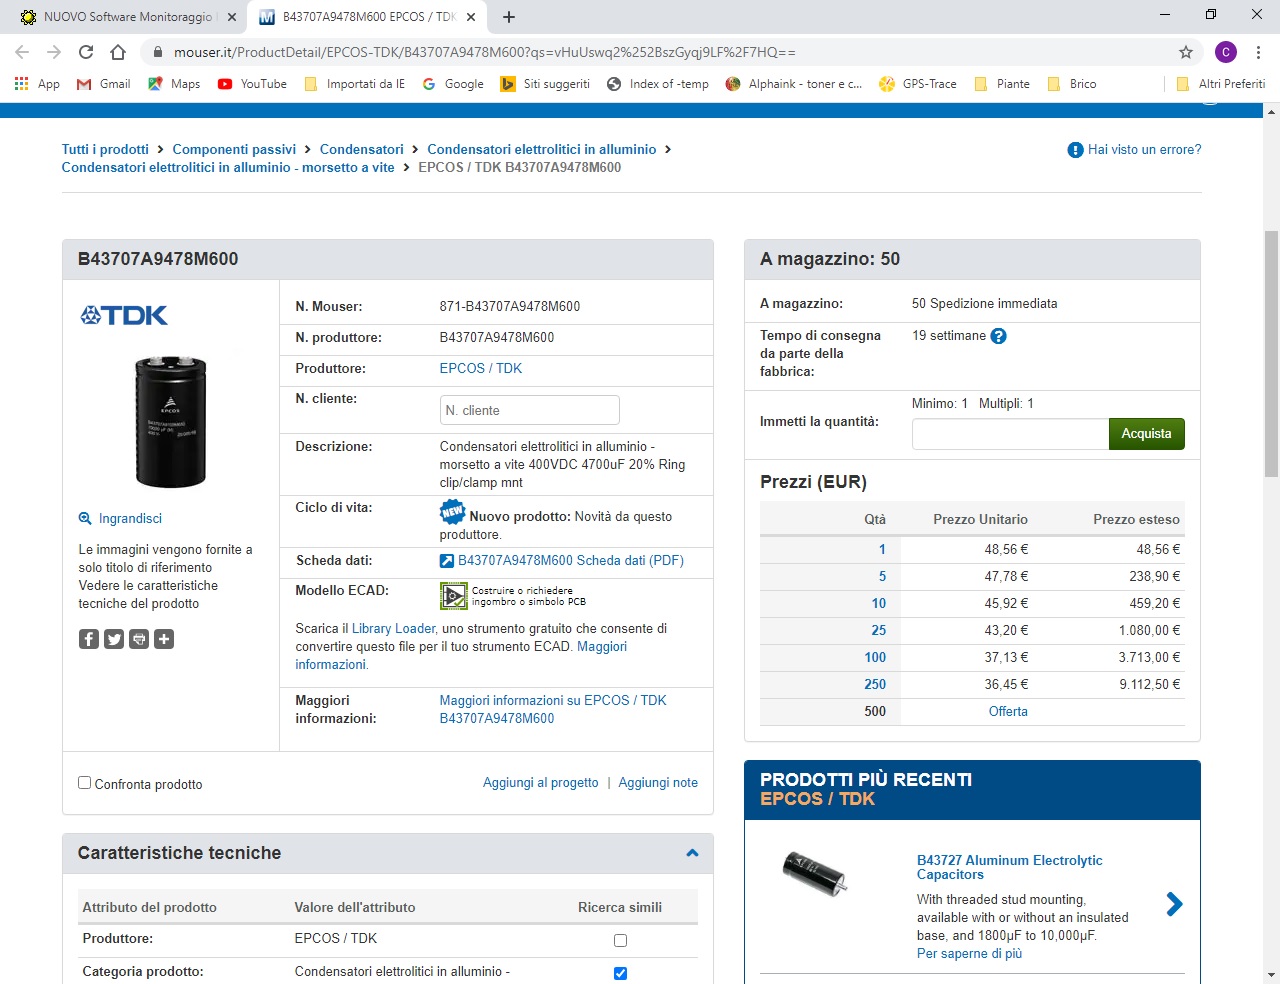This screenshot has height=984, width=1280.
Task: Click the TDK logo
Action: (124, 315)
